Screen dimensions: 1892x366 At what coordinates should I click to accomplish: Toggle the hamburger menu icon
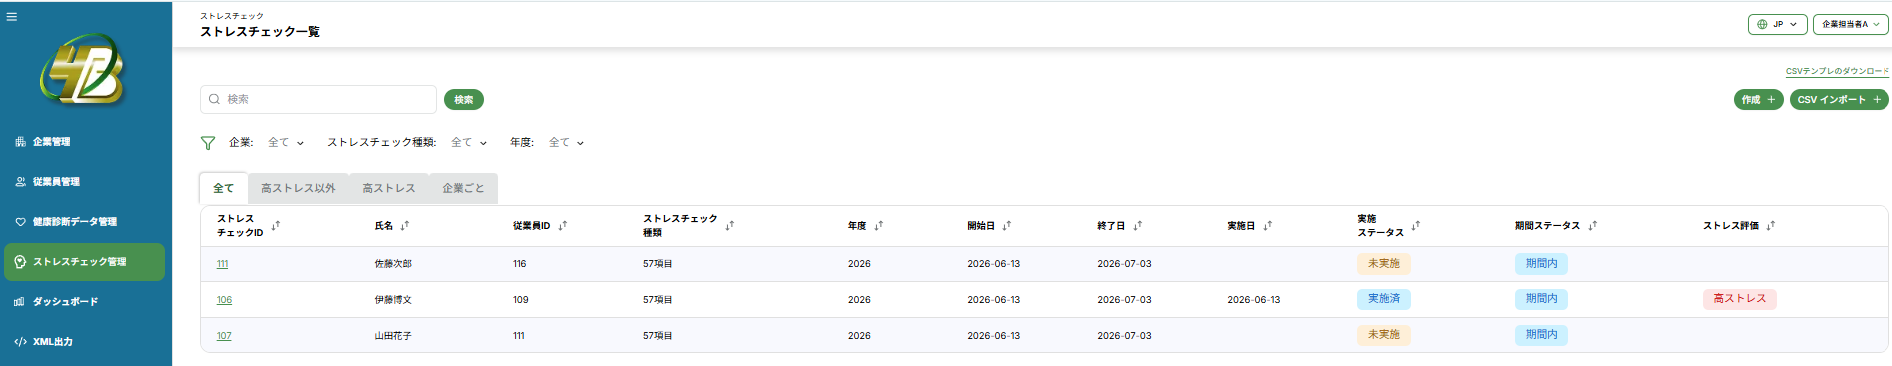point(12,16)
